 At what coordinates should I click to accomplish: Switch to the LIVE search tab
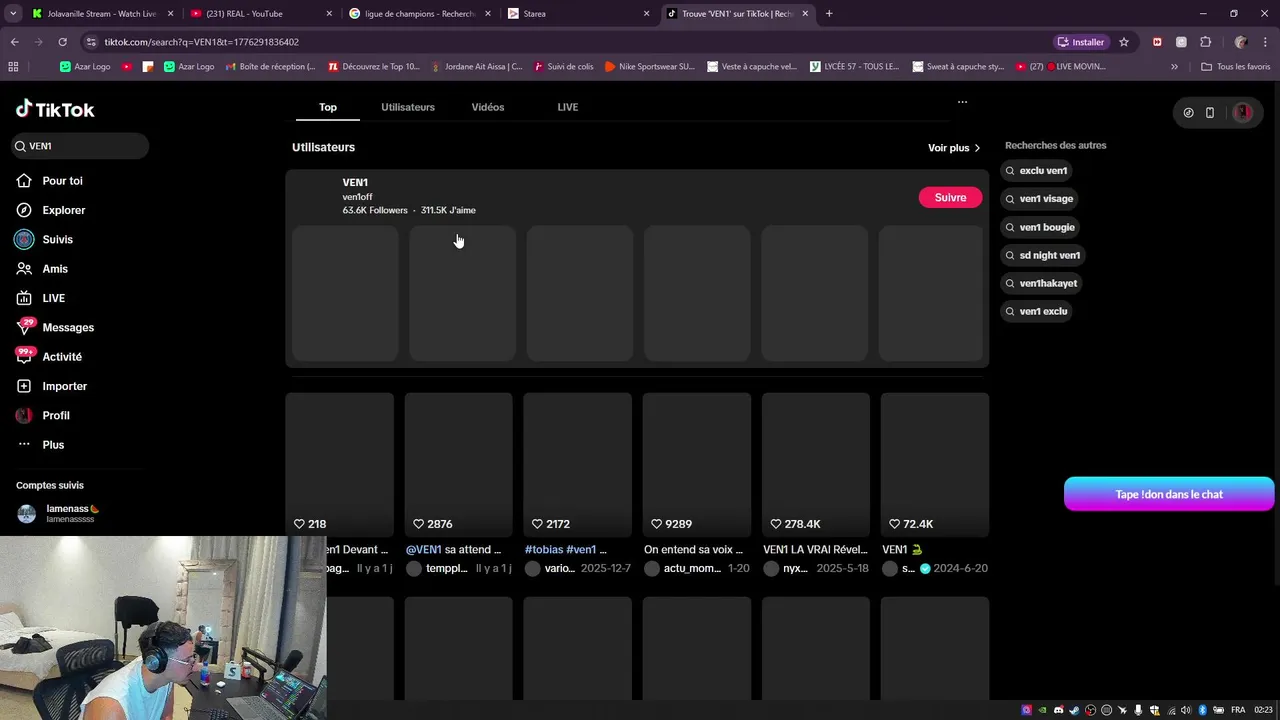568,107
